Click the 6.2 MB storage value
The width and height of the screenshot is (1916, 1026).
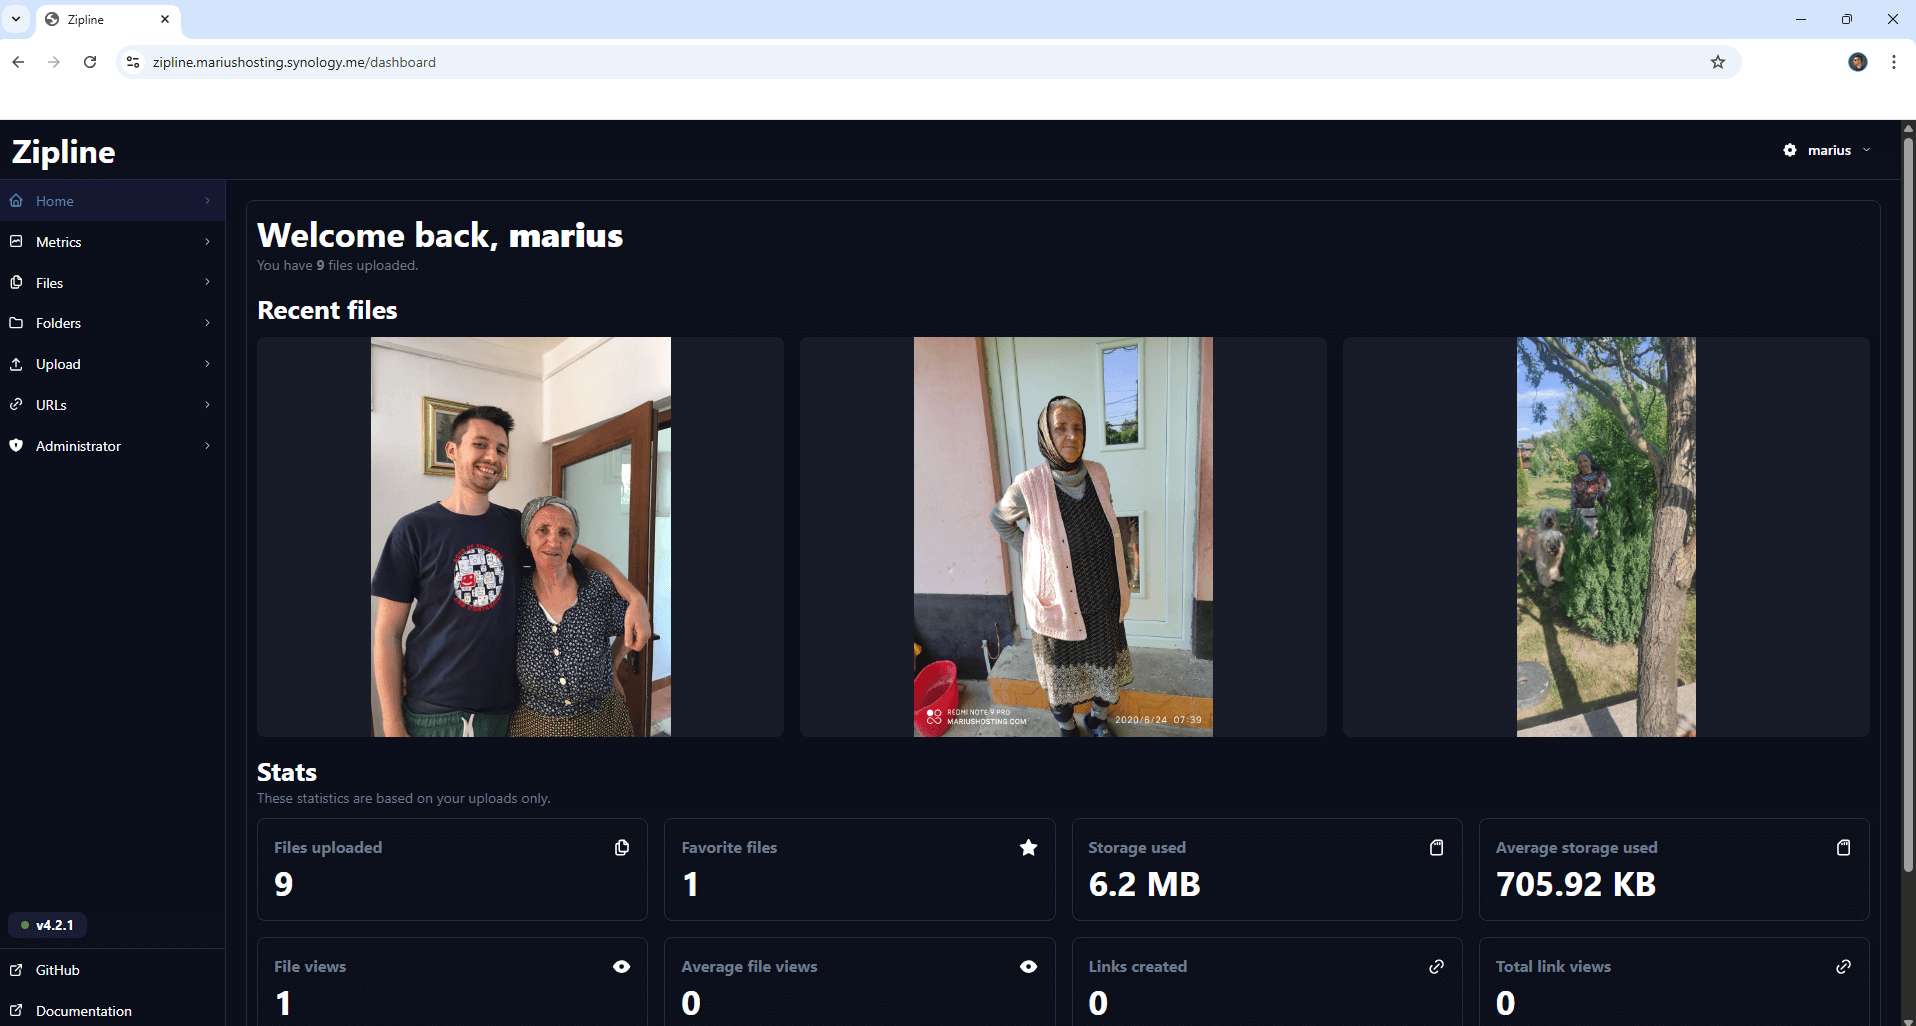click(1144, 885)
